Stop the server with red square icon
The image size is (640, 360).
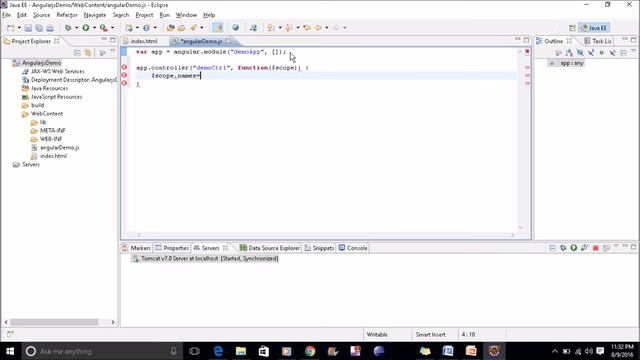(596, 248)
